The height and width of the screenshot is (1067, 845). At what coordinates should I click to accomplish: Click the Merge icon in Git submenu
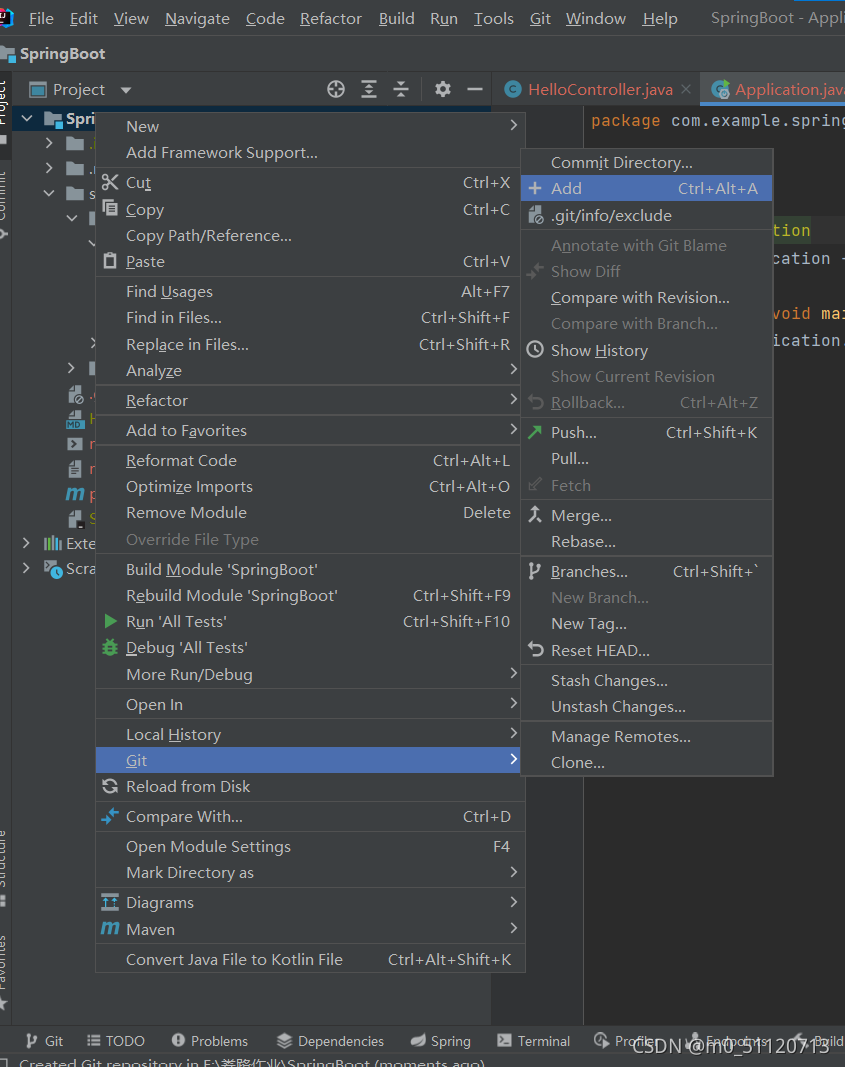[535, 514]
